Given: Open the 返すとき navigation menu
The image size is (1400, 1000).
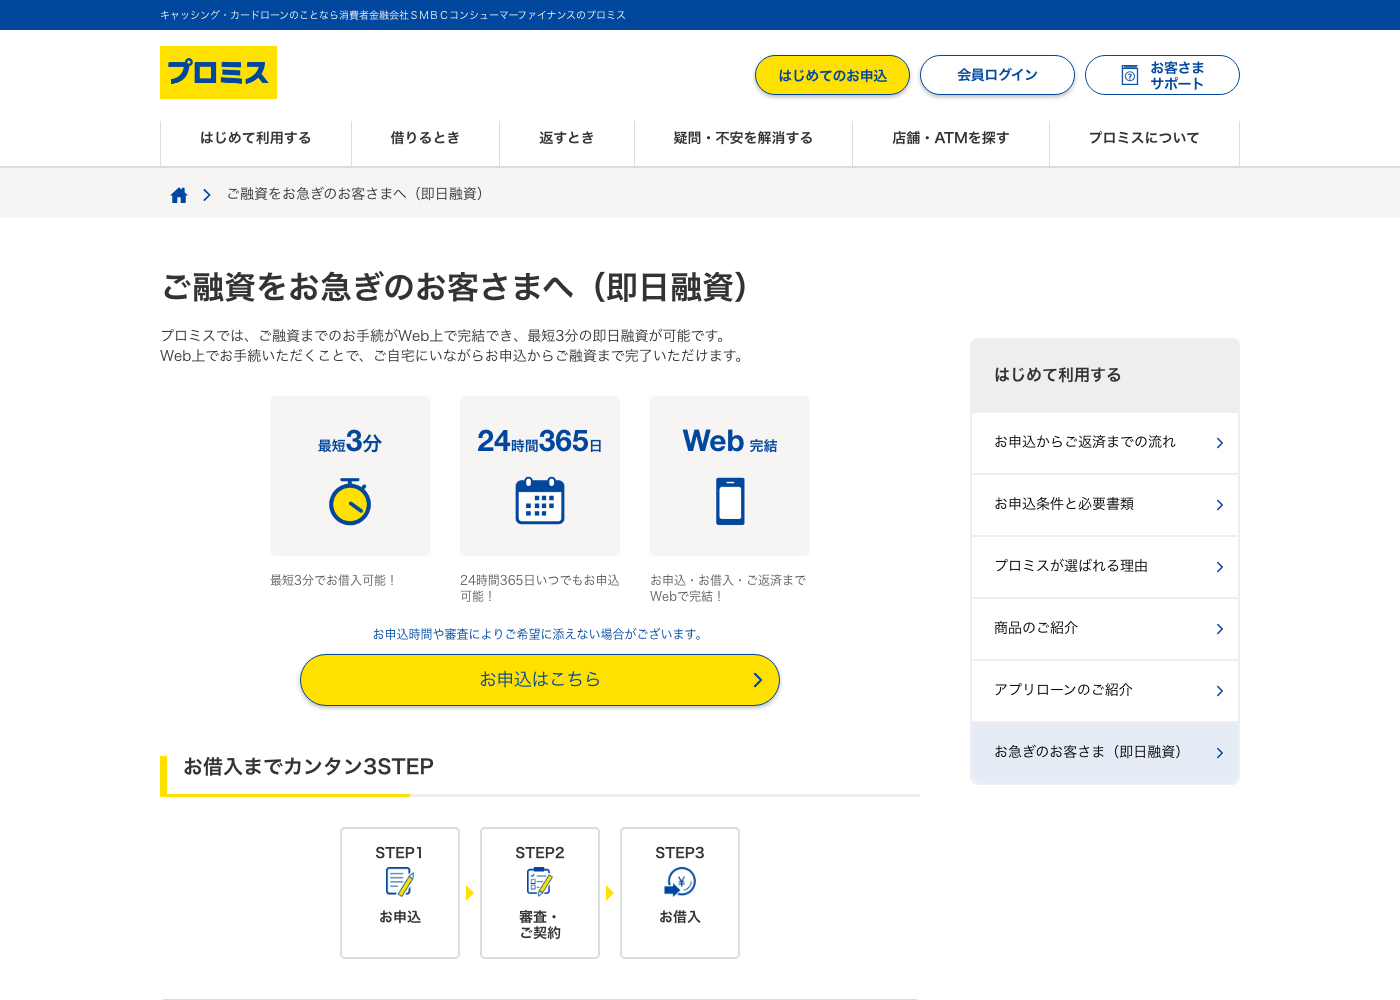Looking at the screenshot, I should 567,138.
